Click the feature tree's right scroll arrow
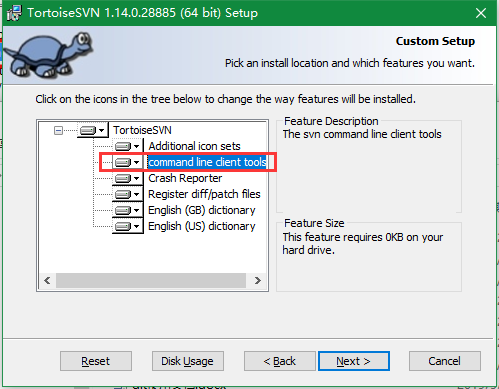Viewport: 499px width, 389px height. click(x=257, y=280)
